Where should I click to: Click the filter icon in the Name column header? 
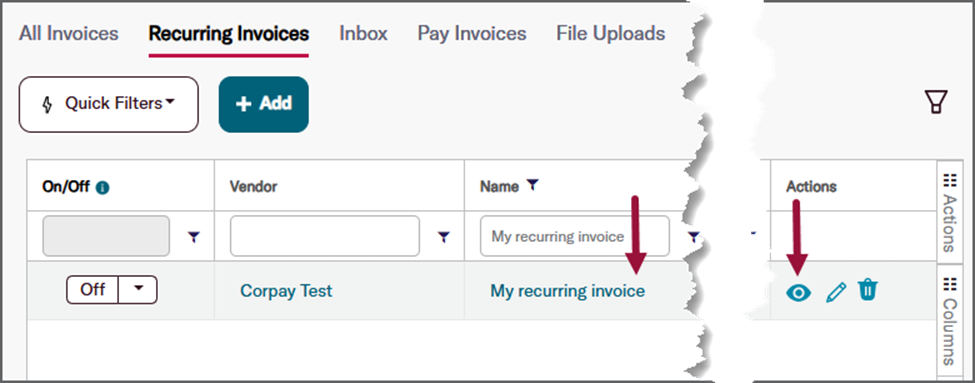click(532, 185)
